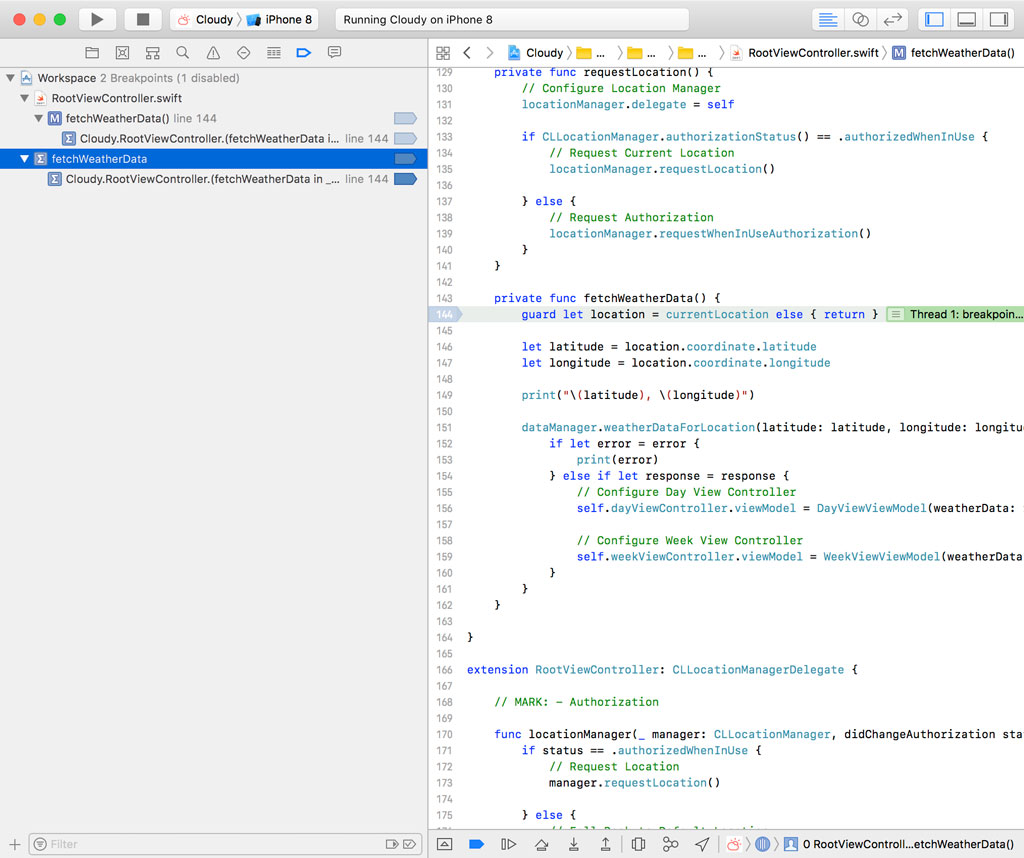Toggle the Navigator panel visibility
Image resolution: width=1024 pixels, height=858 pixels.
pos(936,18)
